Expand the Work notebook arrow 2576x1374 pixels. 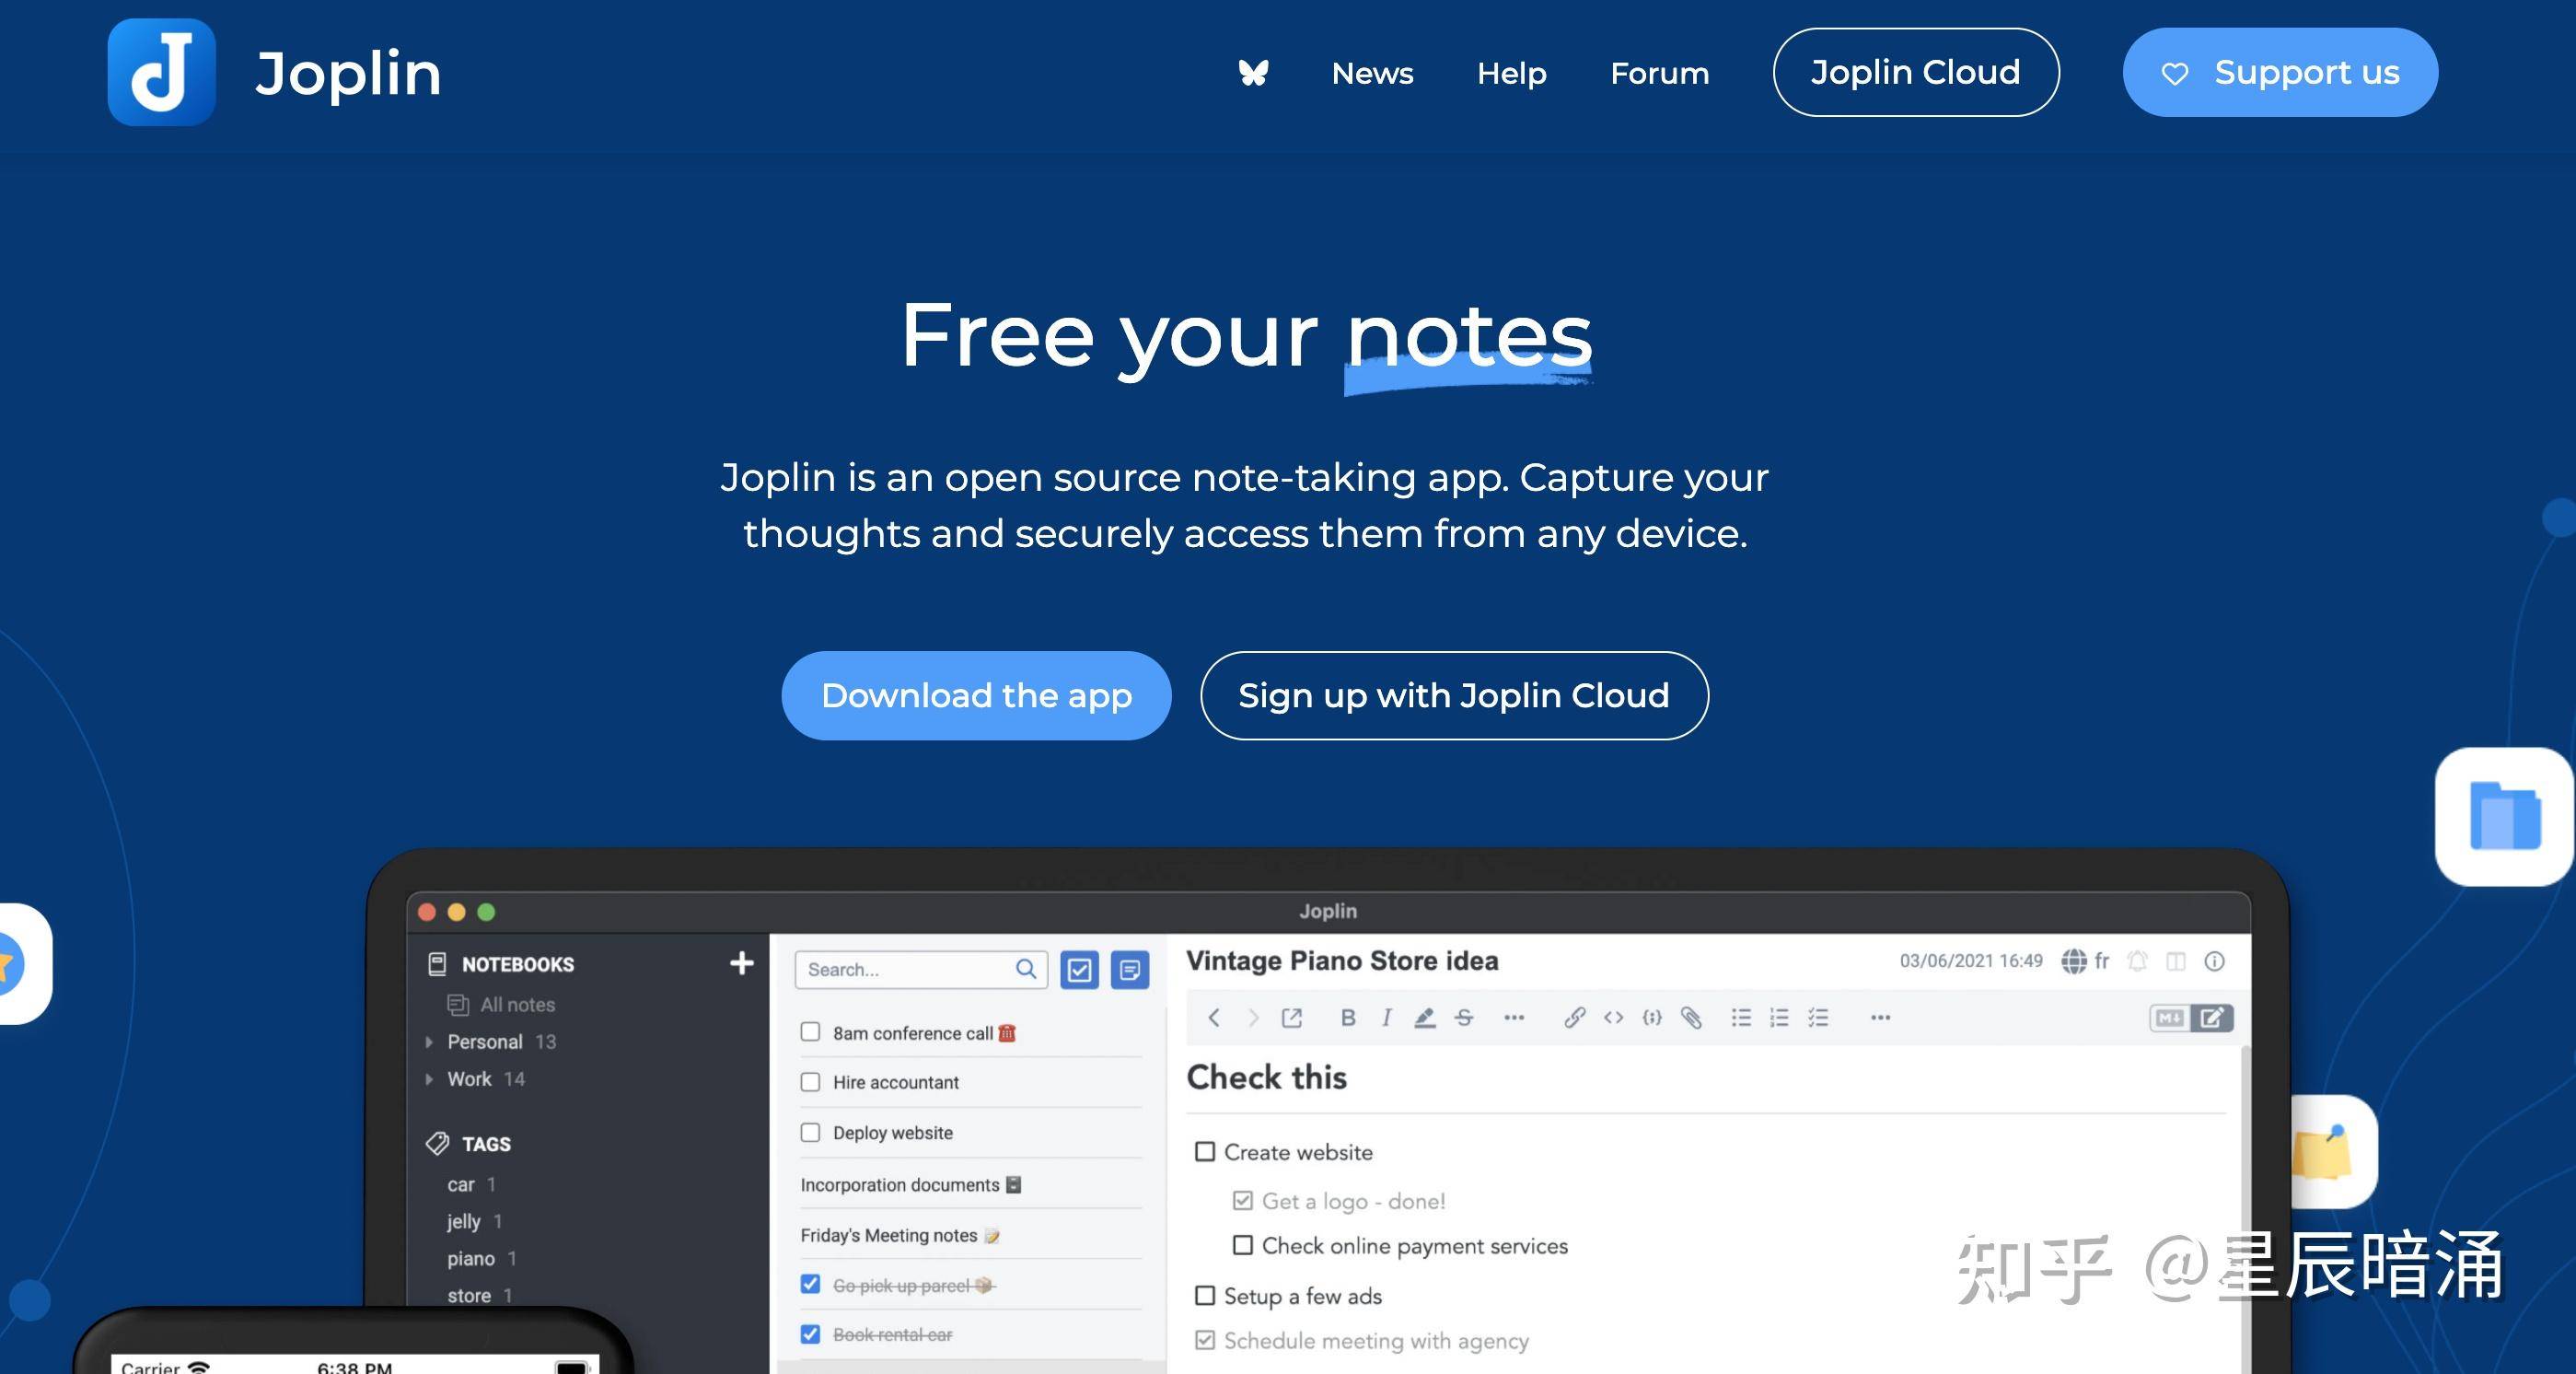(429, 1079)
